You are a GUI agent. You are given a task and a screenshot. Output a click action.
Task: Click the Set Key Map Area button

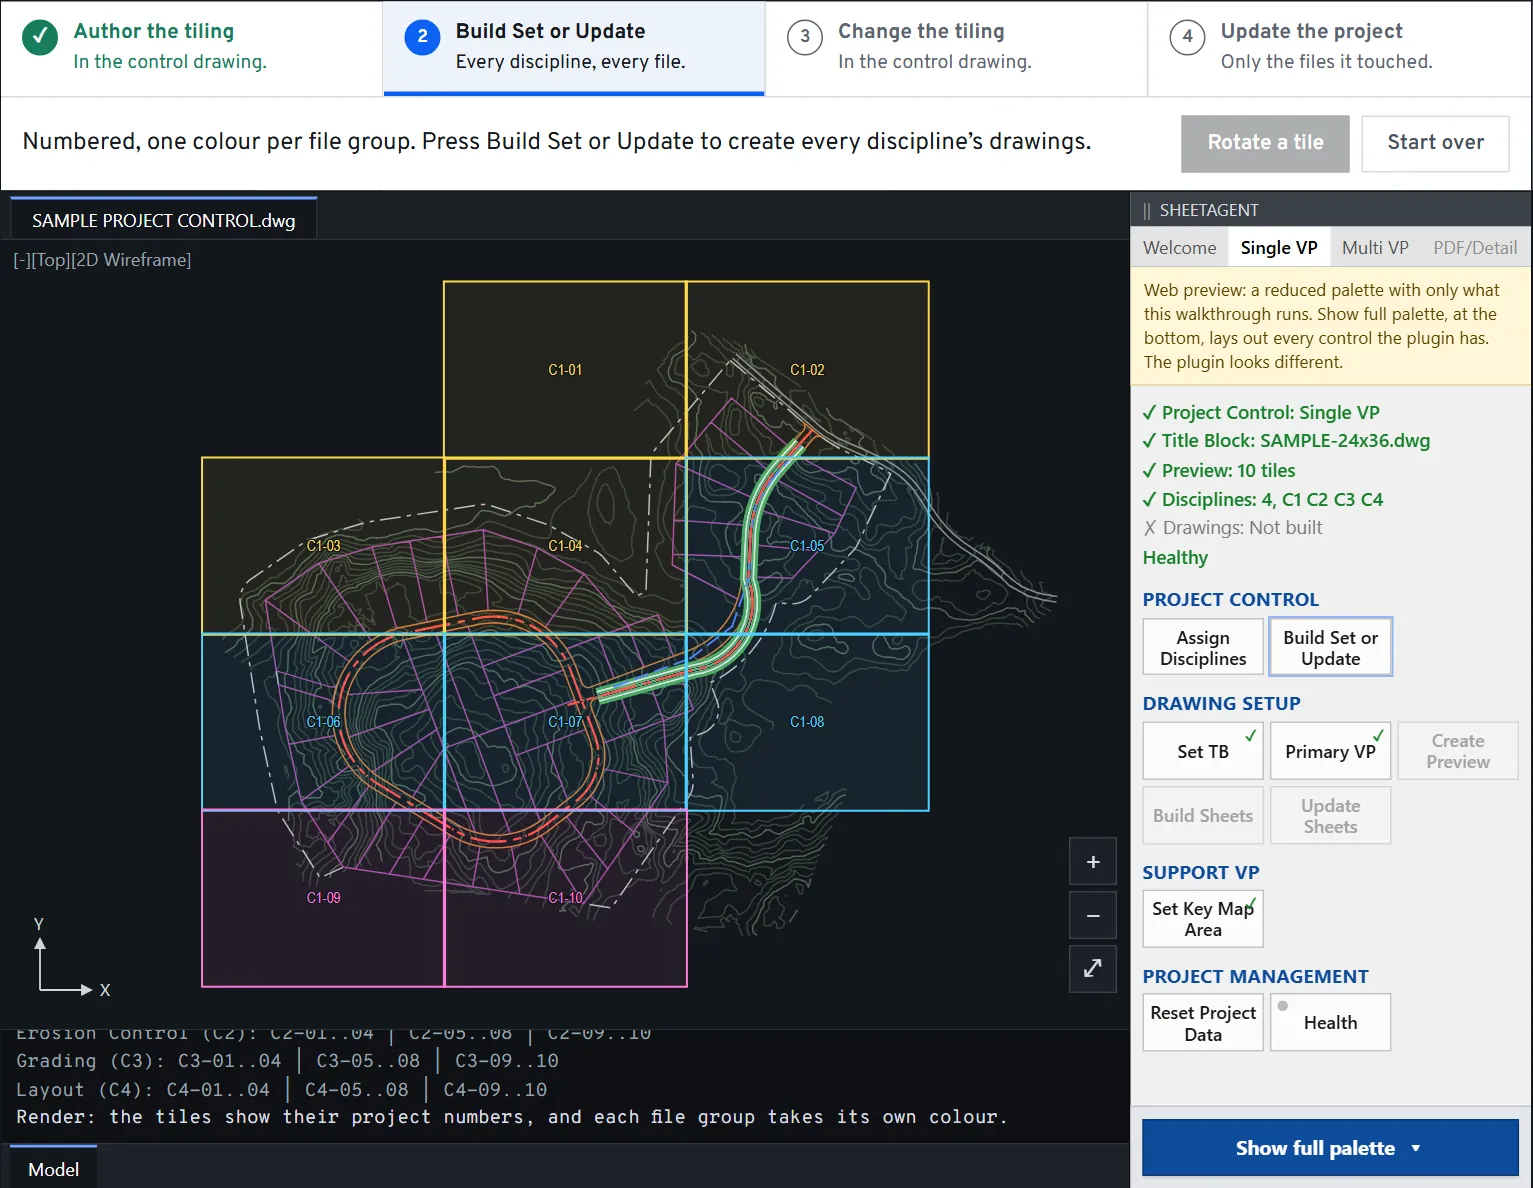(x=1203, y=919)
